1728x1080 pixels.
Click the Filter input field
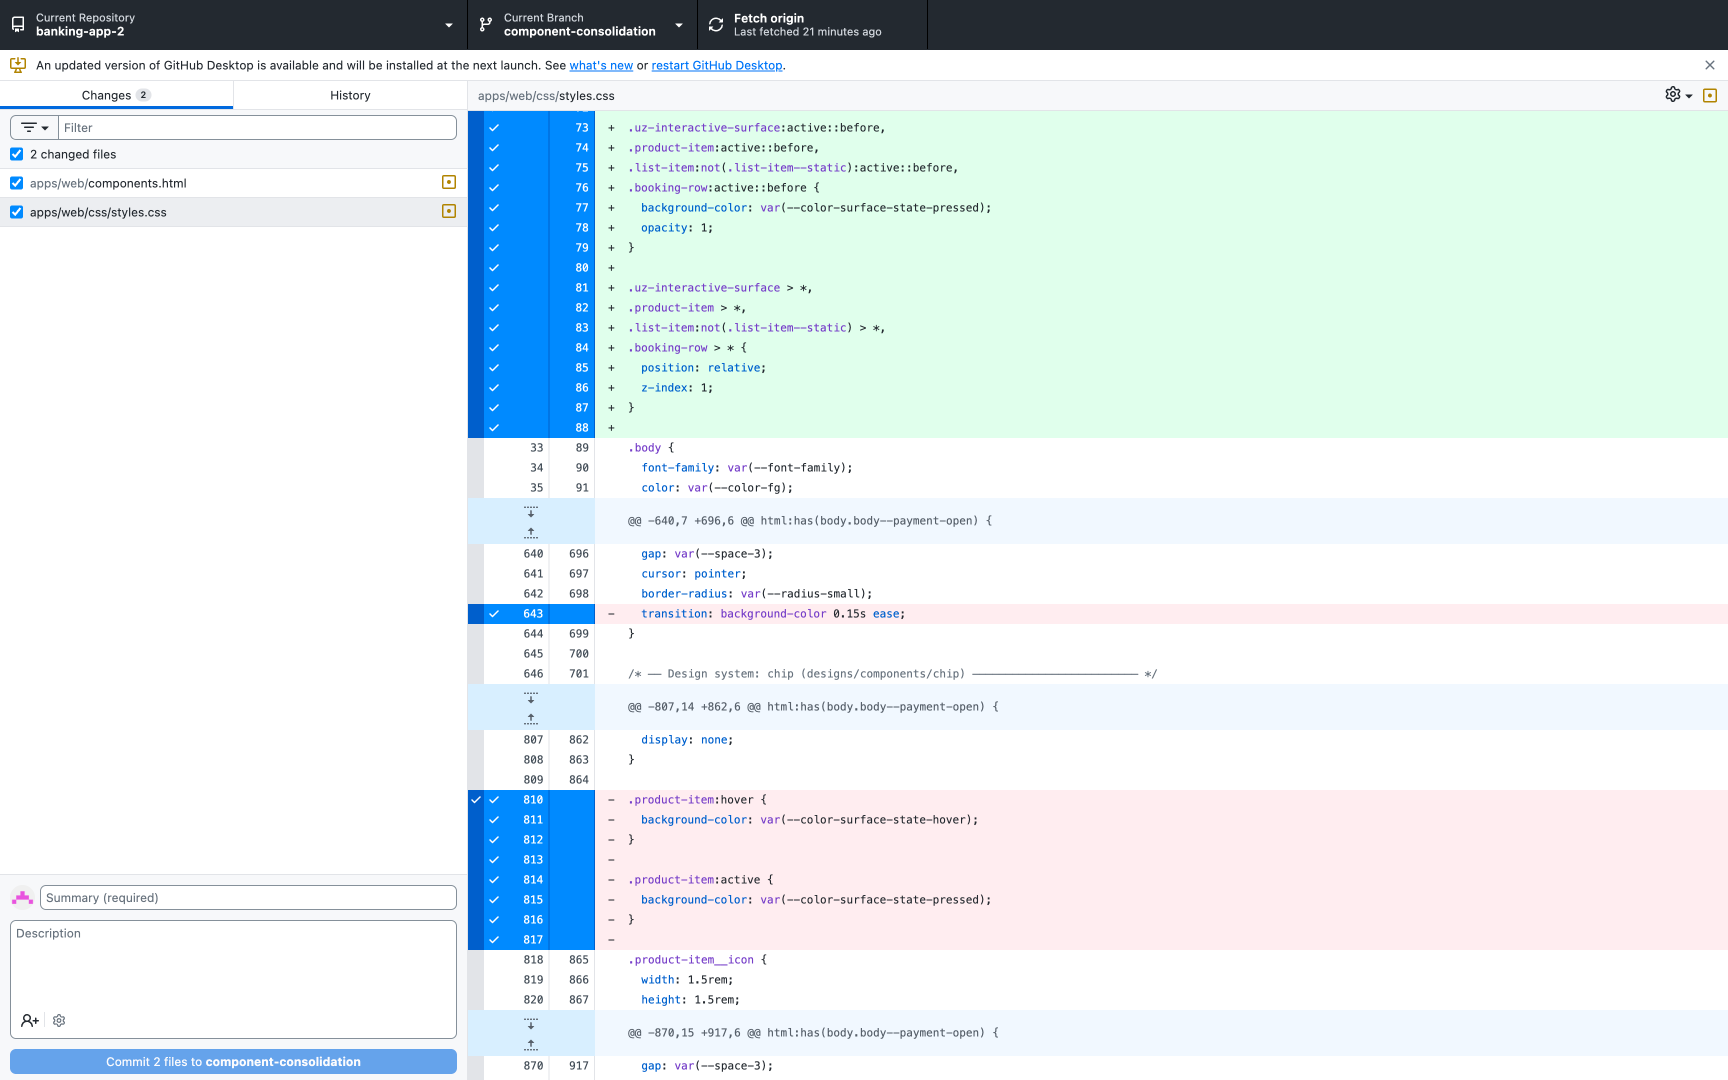pyautogui.click(x=257, y=128)
